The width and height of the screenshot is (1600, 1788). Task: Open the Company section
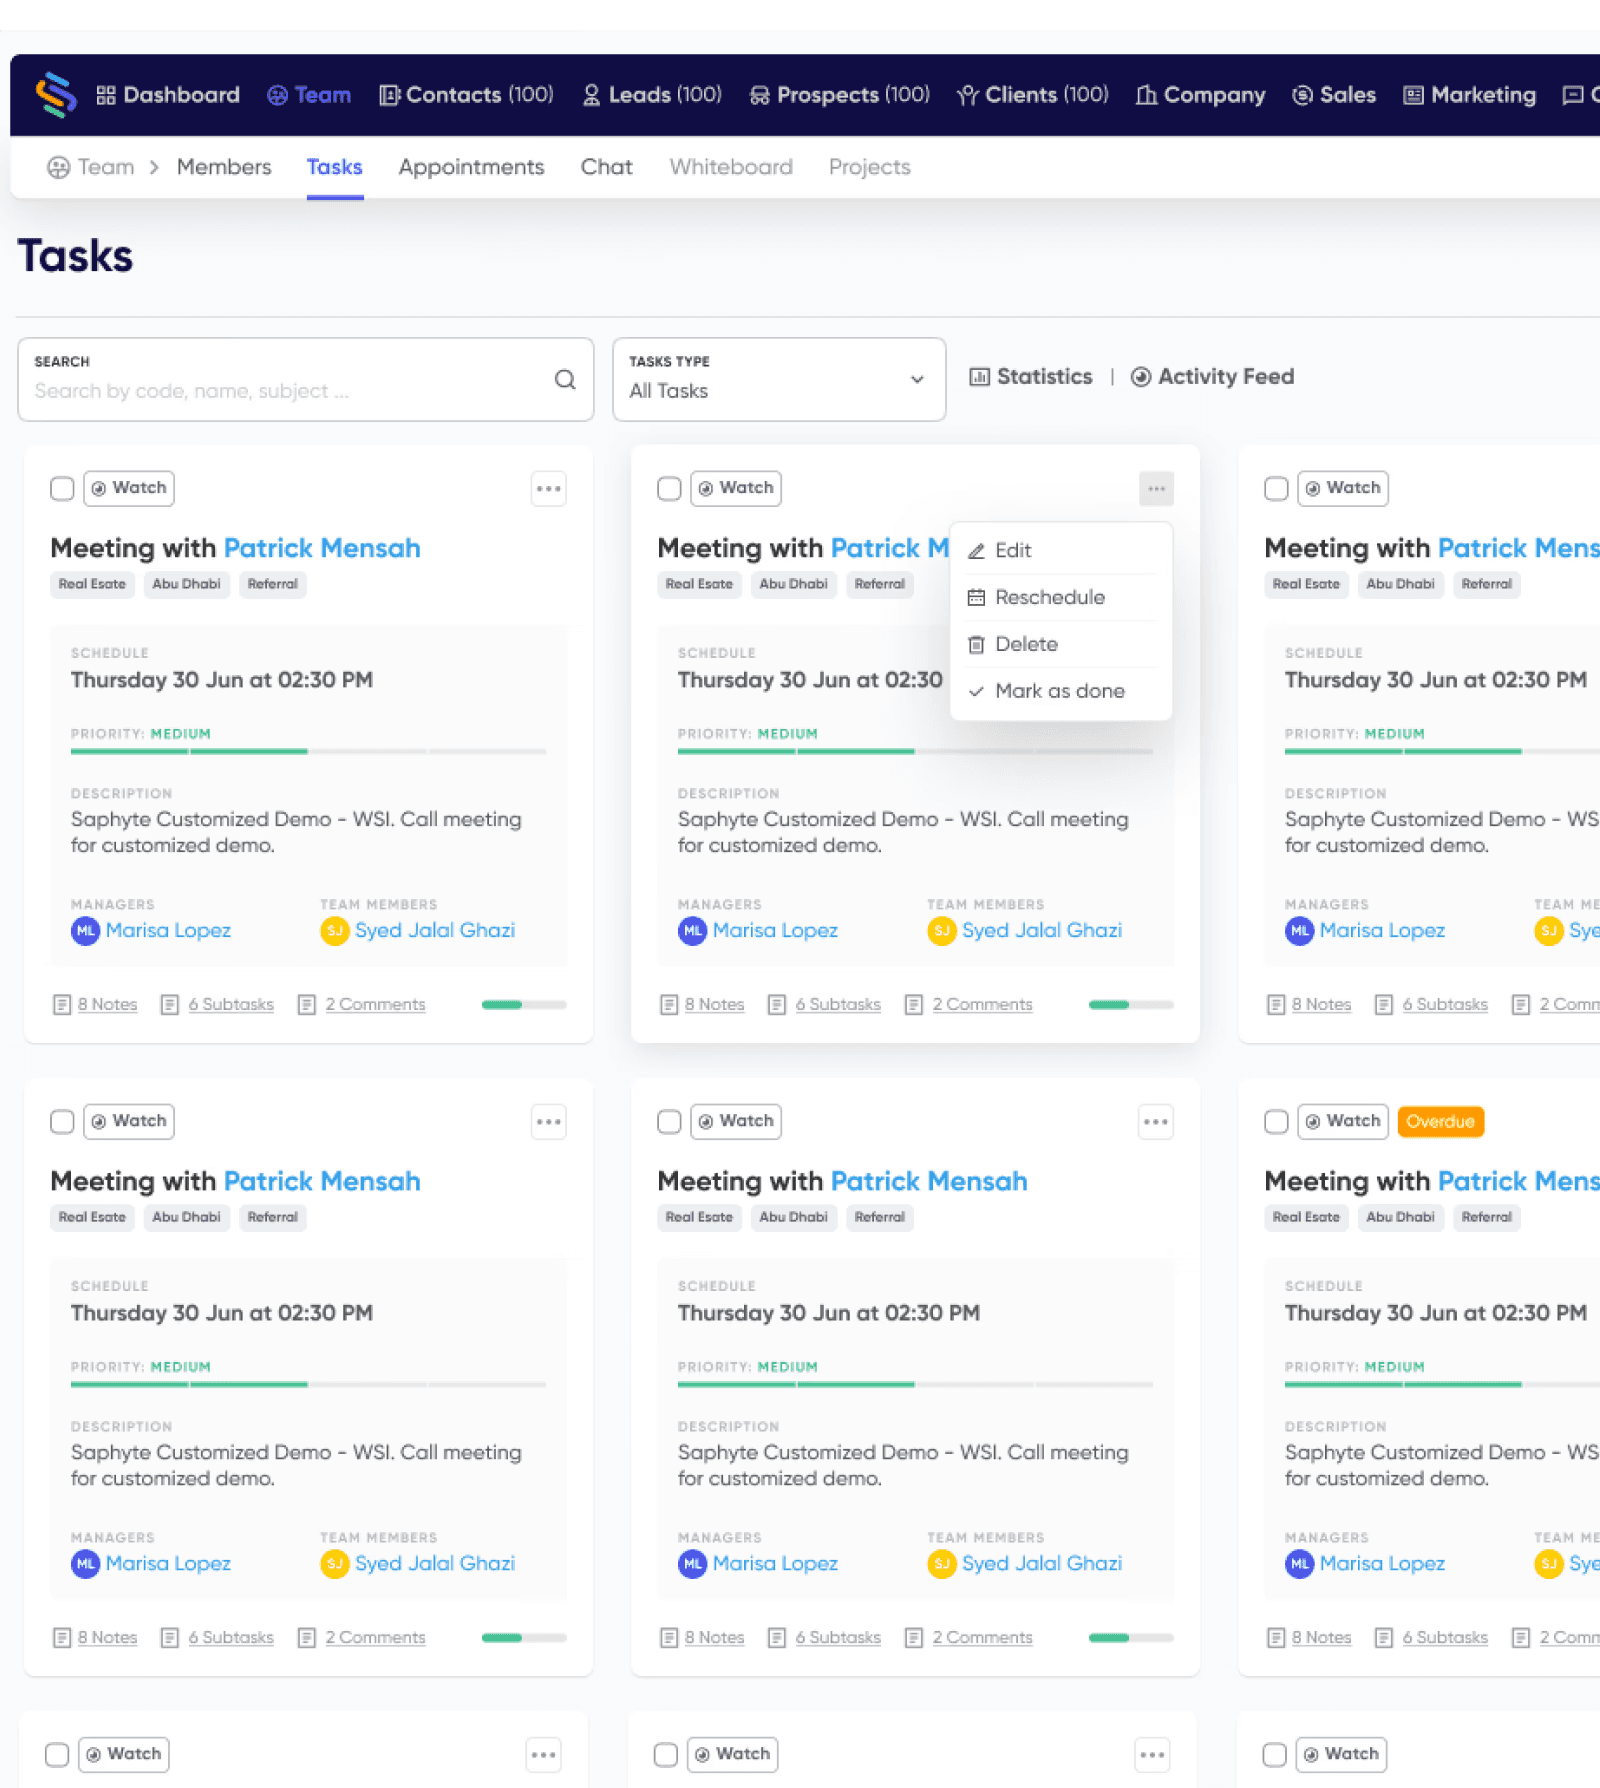1201,95
